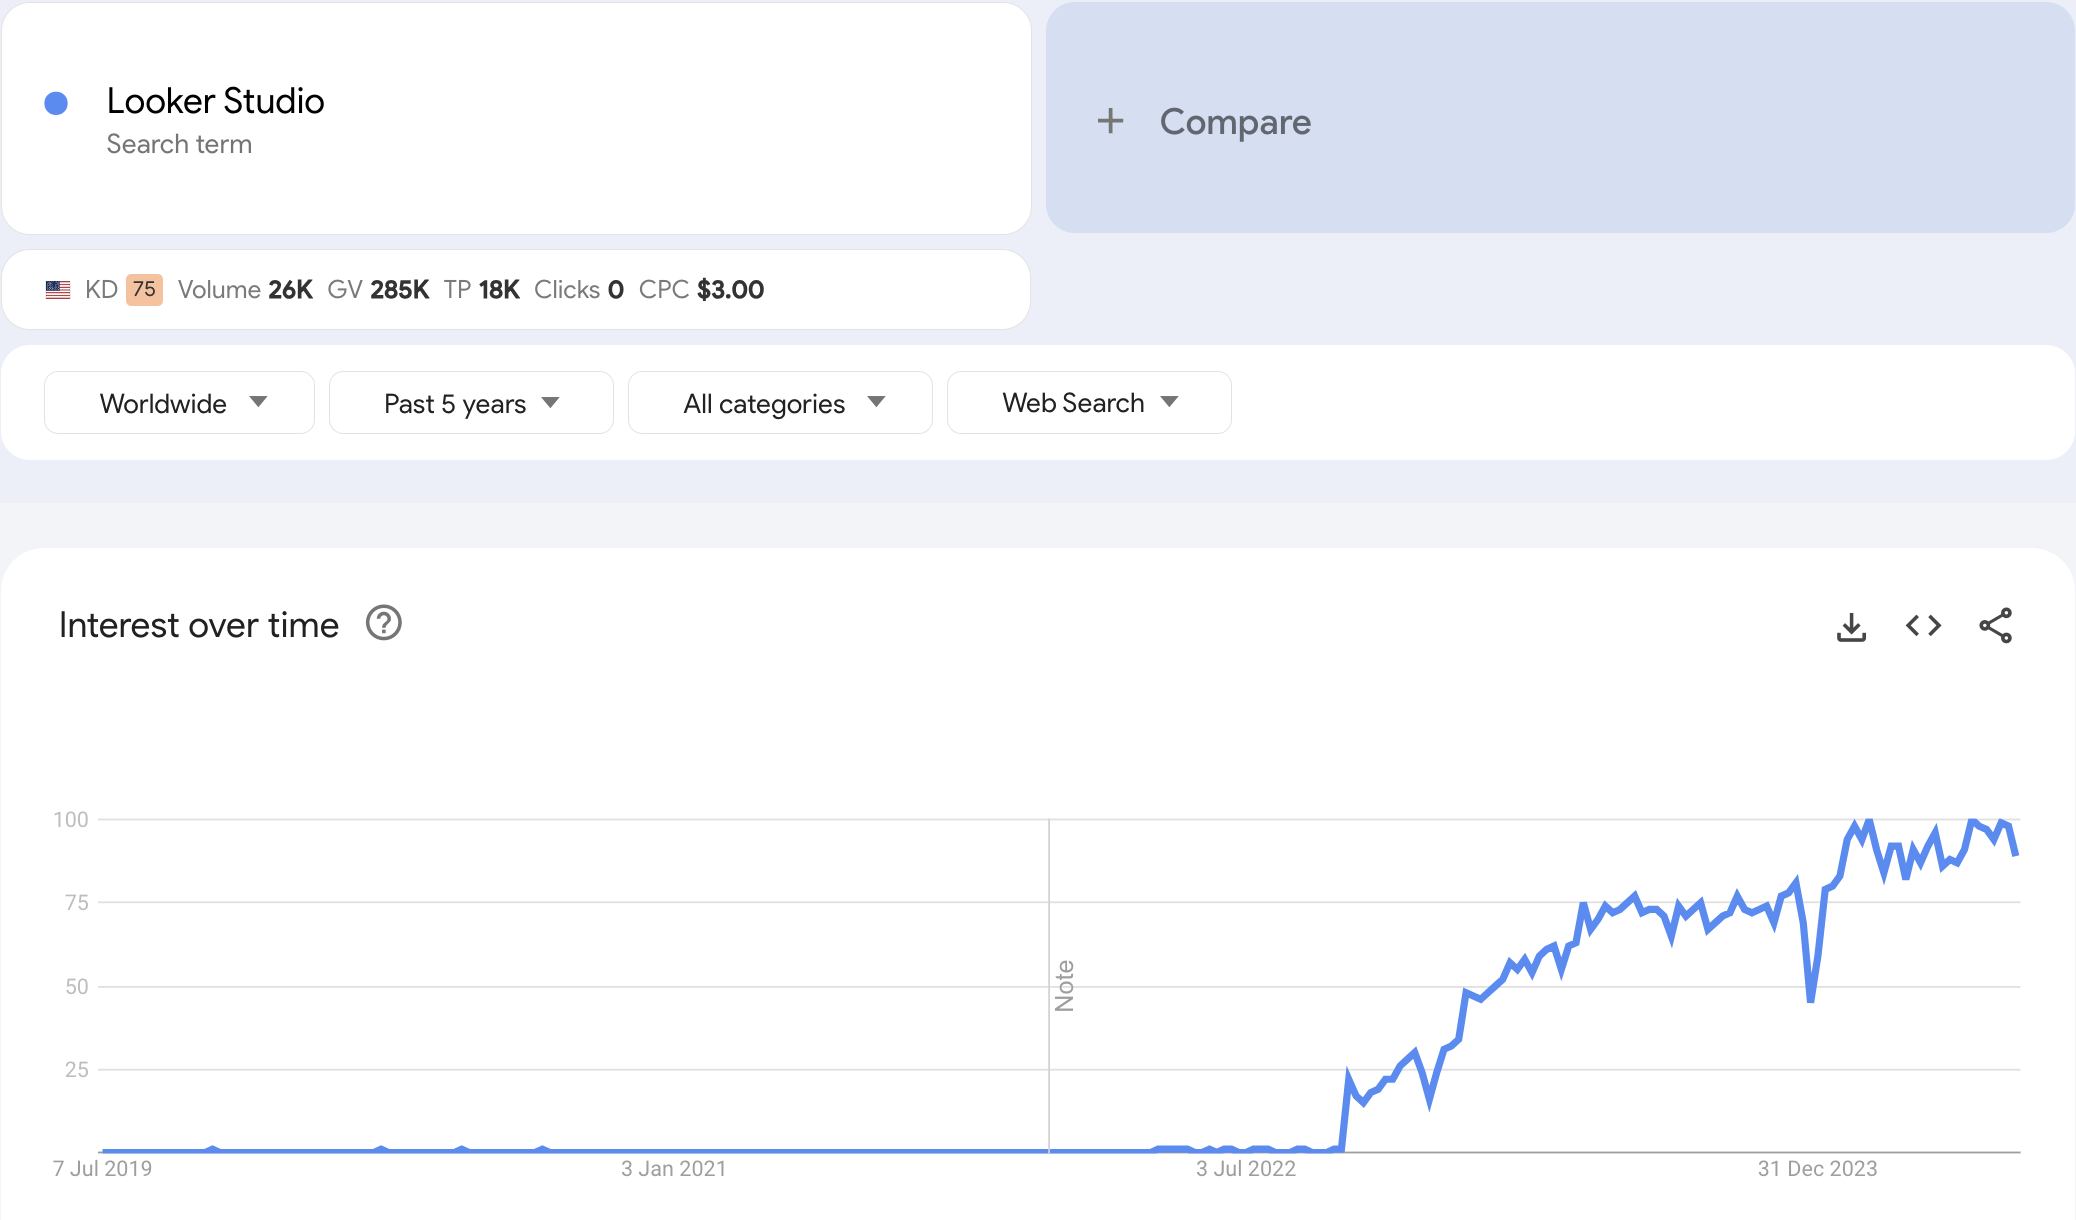The width and height of the screenshot is (2076, 1220).
Task: Open the Interest over time help icon
Action: pyautogui.click(x=383, y=623)
